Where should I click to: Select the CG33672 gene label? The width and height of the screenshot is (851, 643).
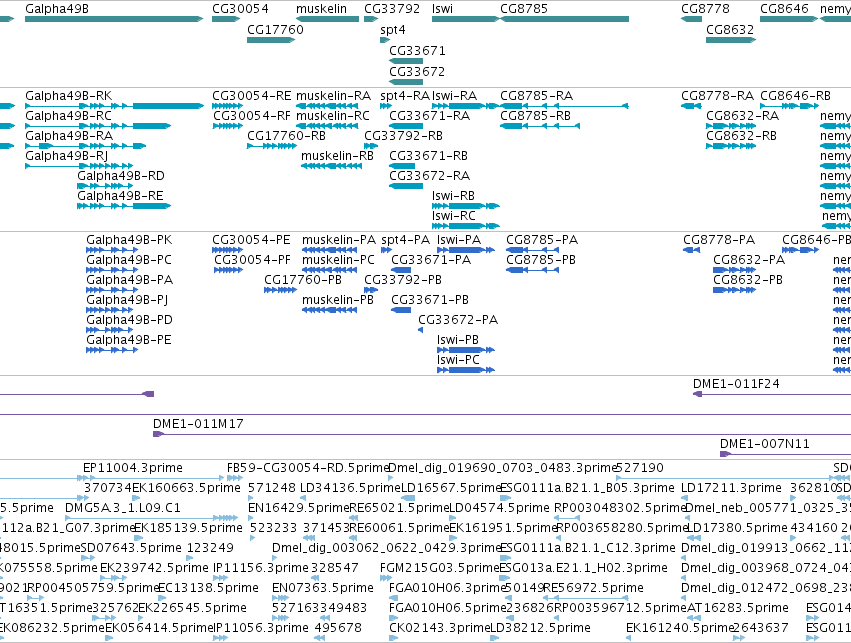[x=417, y=72]
